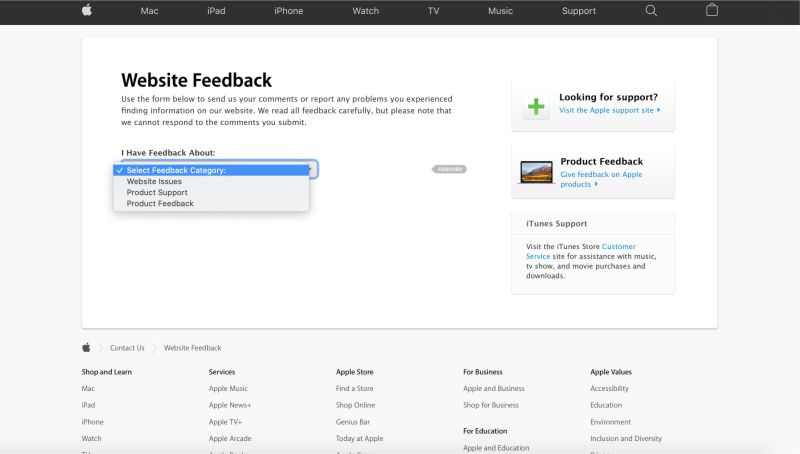Open iPhone link in footer

(x=92, y=422)
